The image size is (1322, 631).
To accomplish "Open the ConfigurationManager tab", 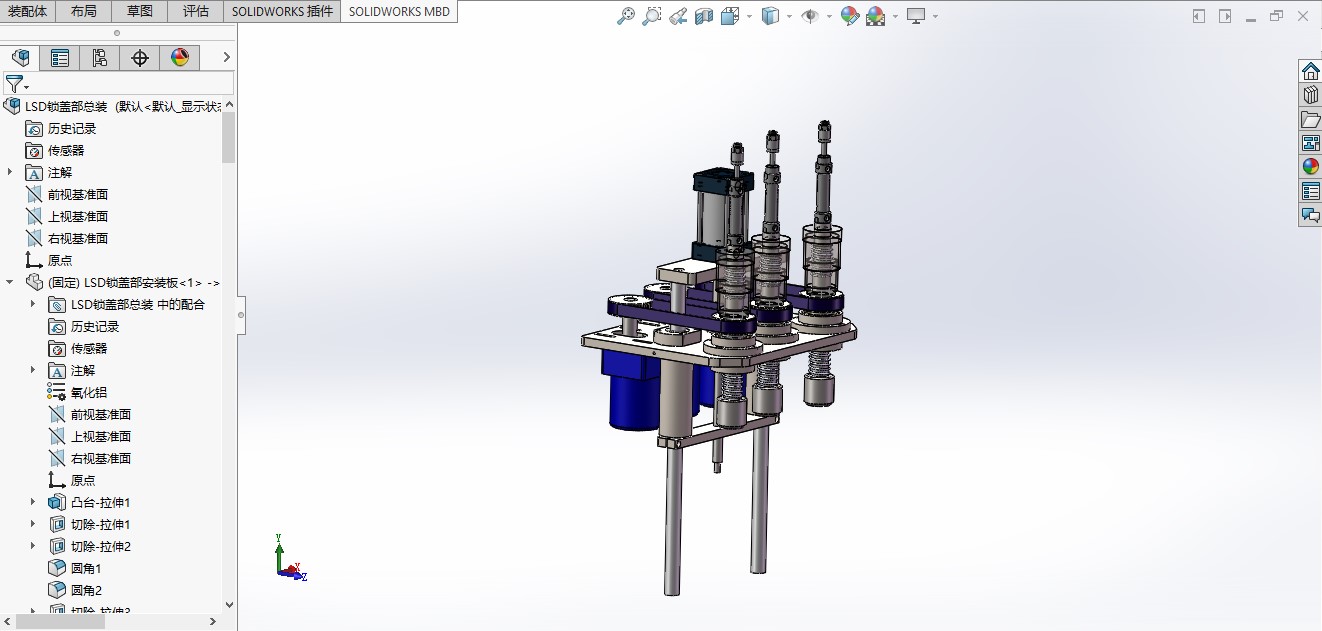I will 100,58.
